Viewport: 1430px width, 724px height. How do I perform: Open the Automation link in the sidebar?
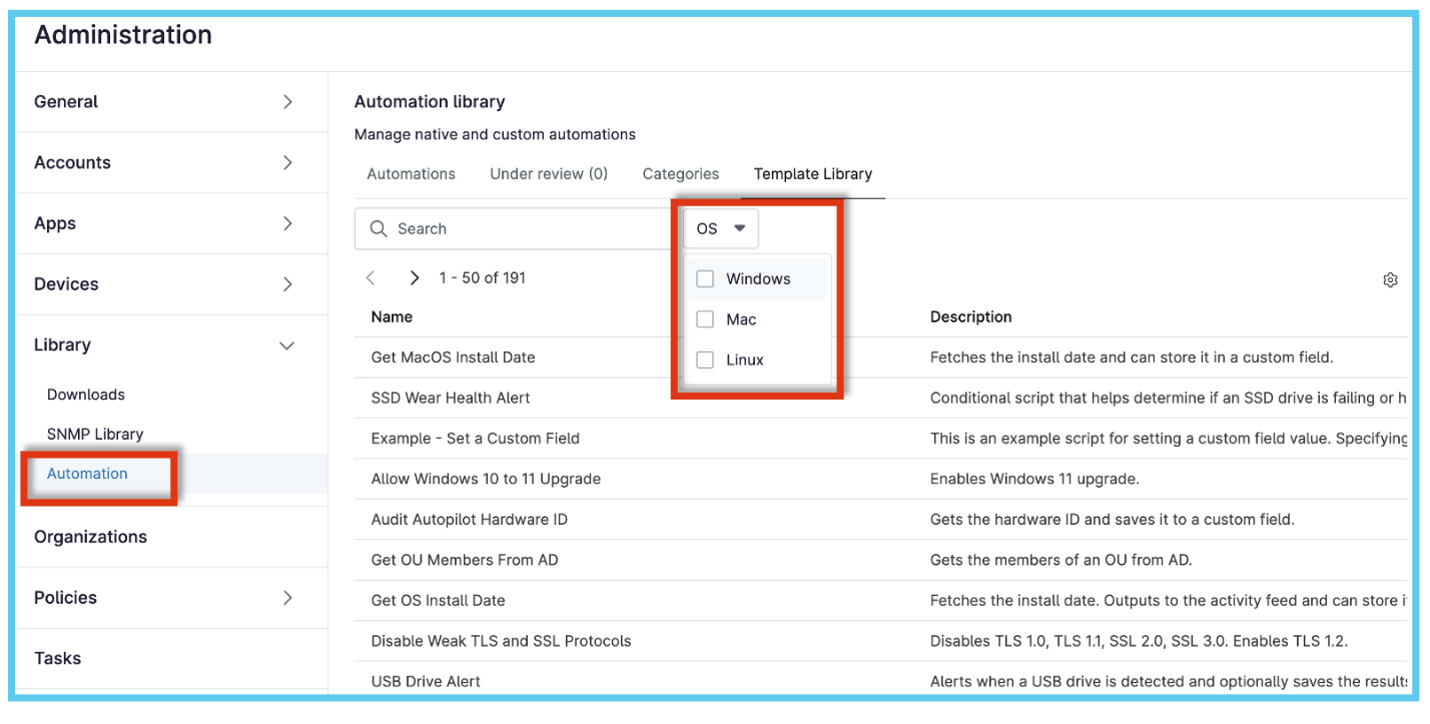coord(87,473)
